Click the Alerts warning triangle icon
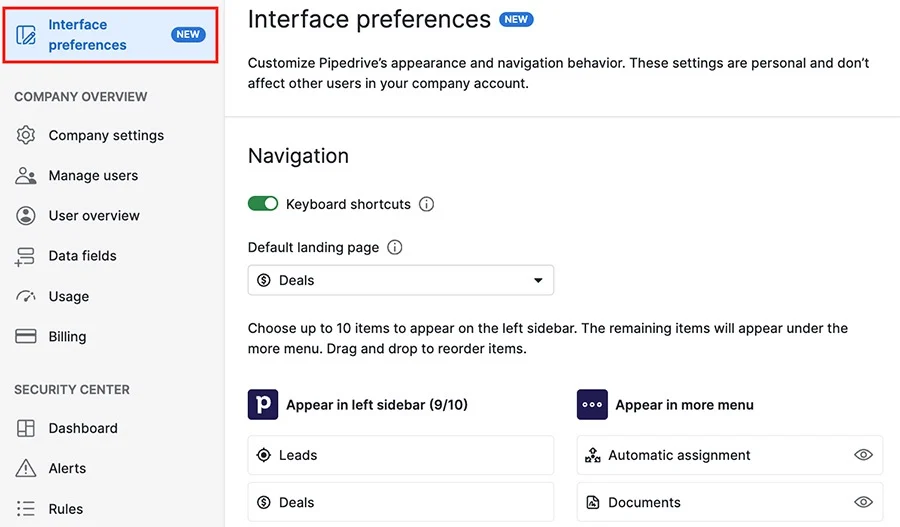The image size is (900, 527). coord(26,468)
